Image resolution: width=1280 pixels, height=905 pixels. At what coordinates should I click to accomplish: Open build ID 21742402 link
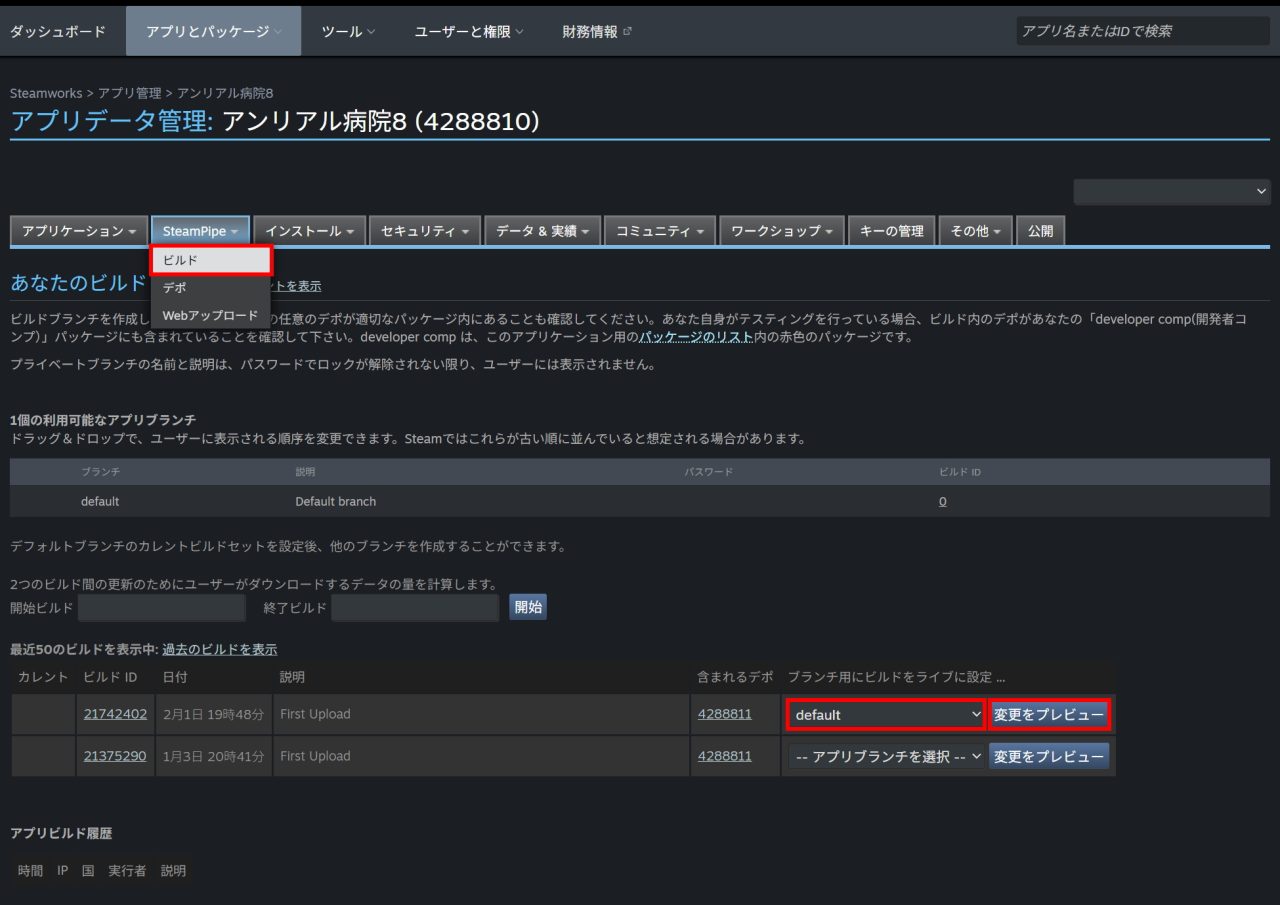[x=115, y=715]
